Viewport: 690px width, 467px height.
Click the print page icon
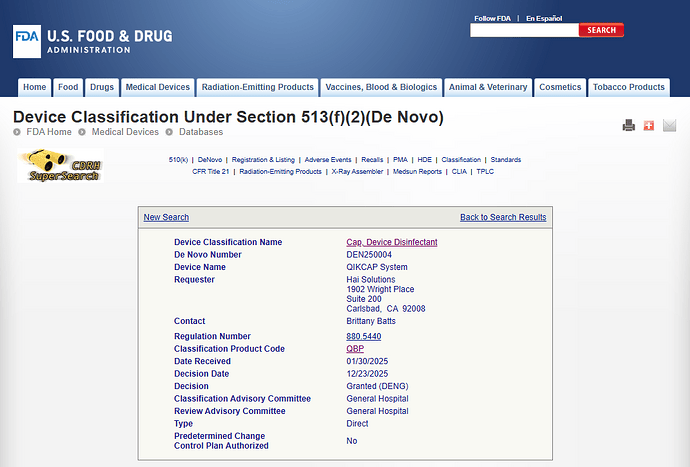[629, 125]
